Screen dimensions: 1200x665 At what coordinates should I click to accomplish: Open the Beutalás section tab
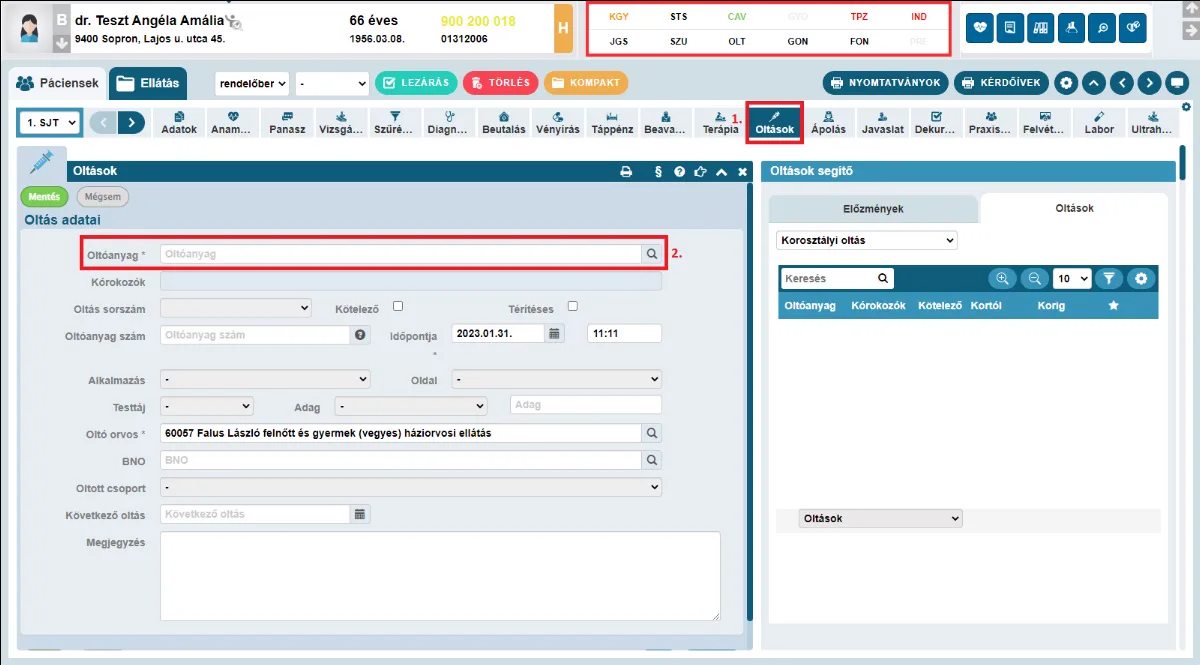503,123
